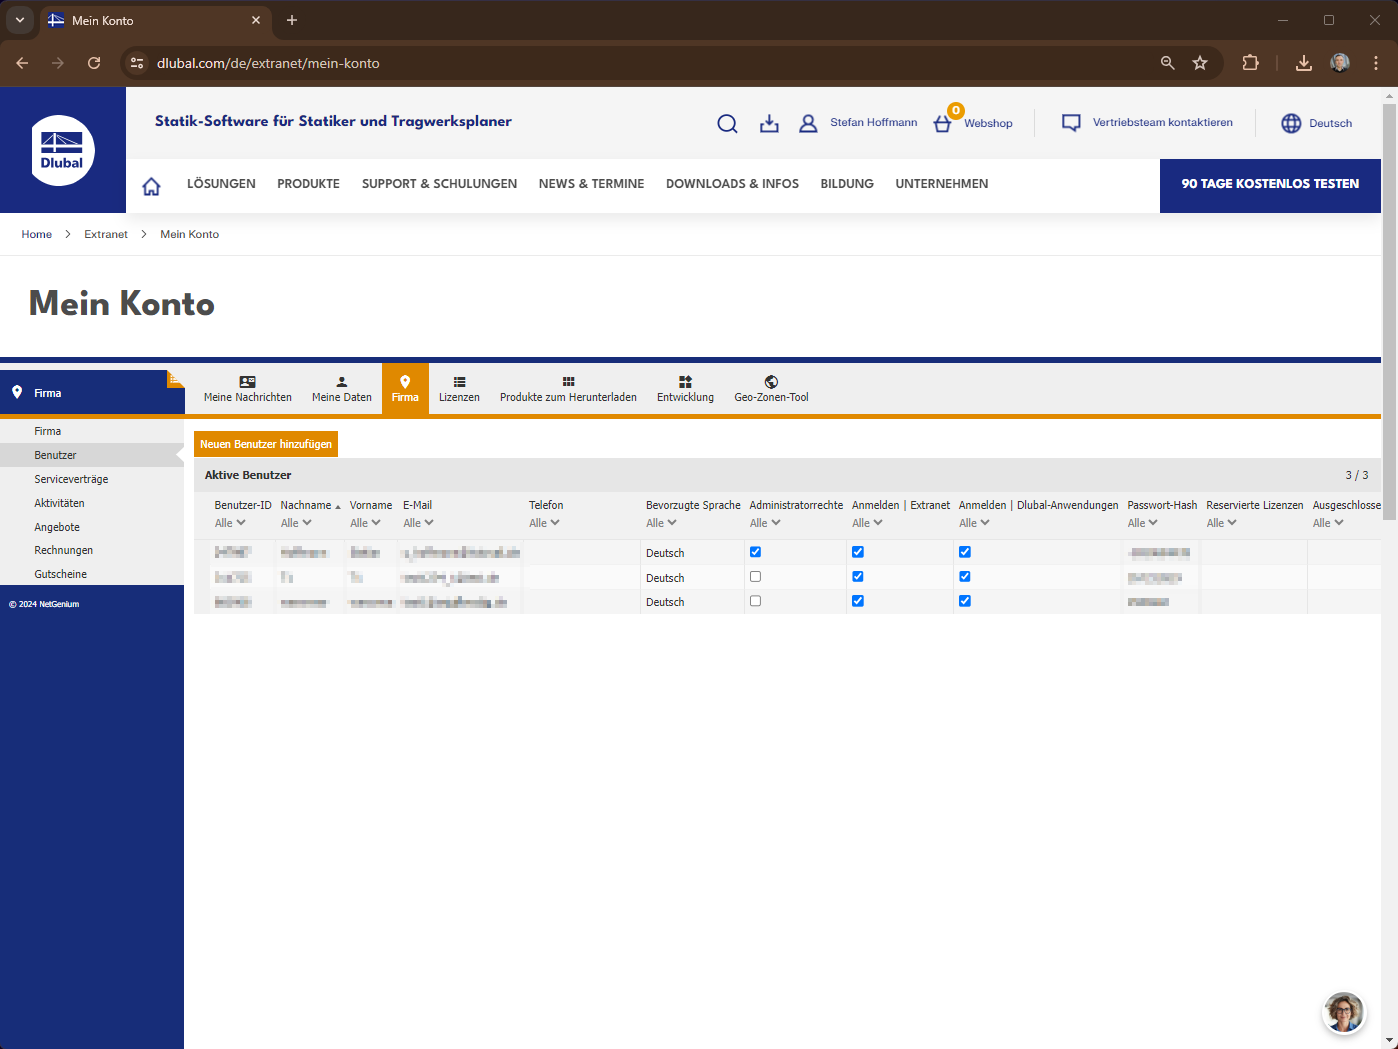
Task: Open Gutscheine in sidebar
Action: click(x=60, y=574)
